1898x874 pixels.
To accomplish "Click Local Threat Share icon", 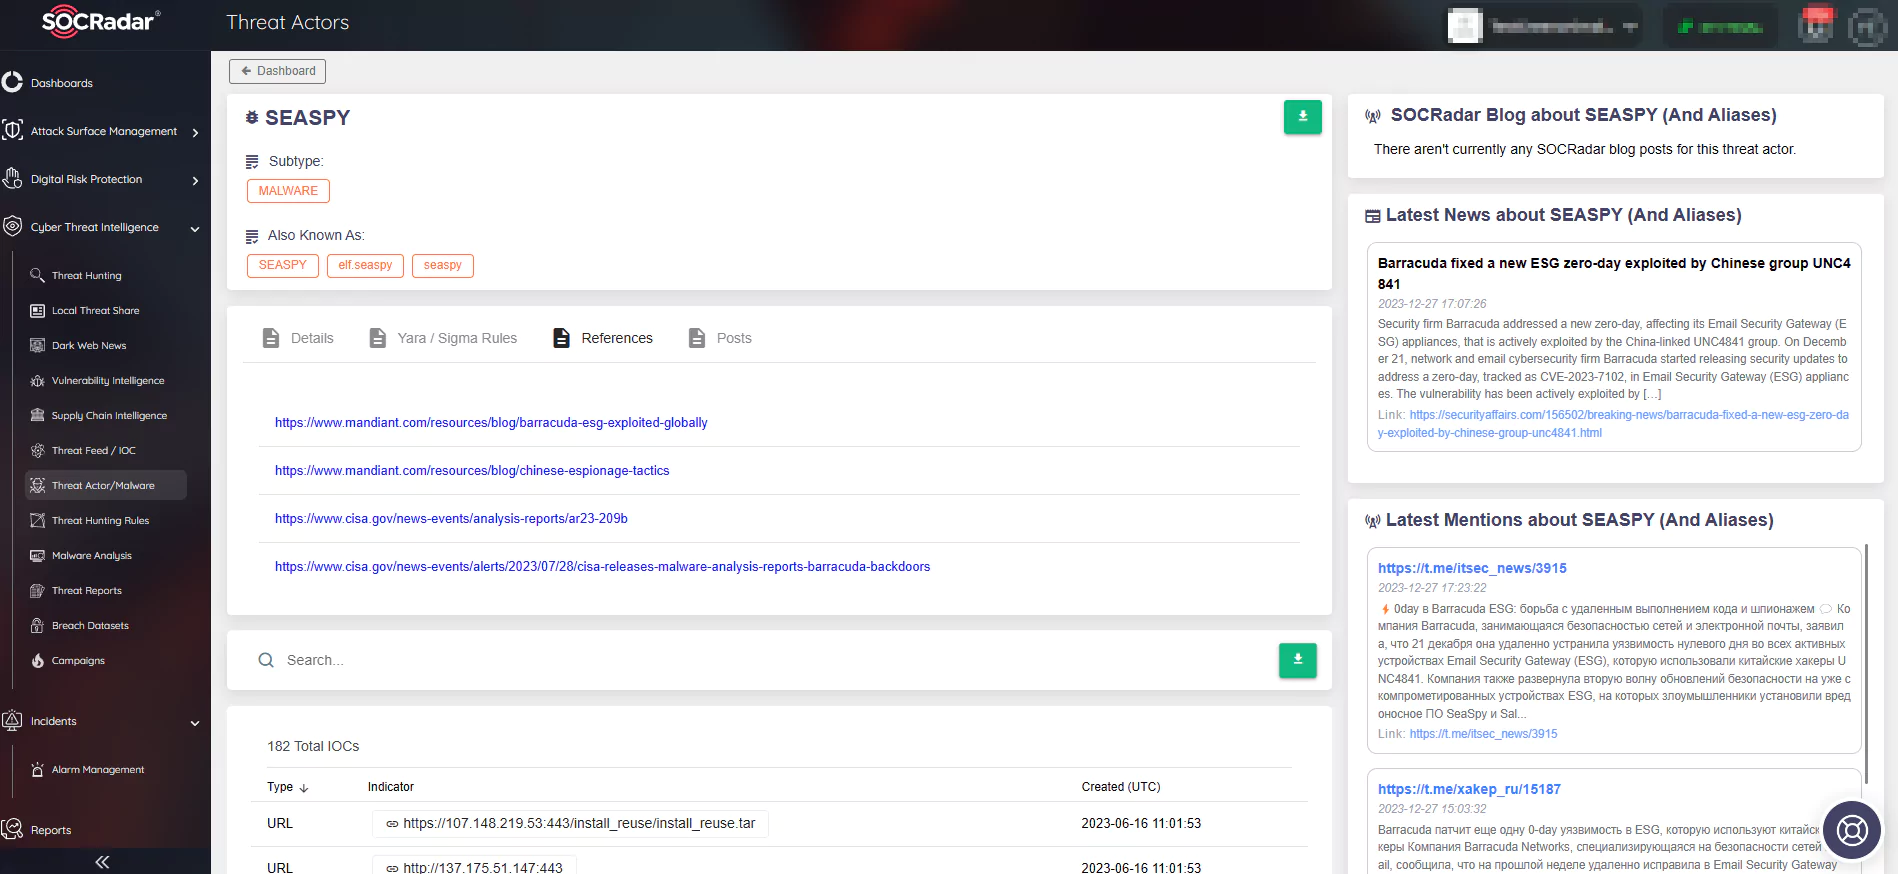I will click(37, 310).
